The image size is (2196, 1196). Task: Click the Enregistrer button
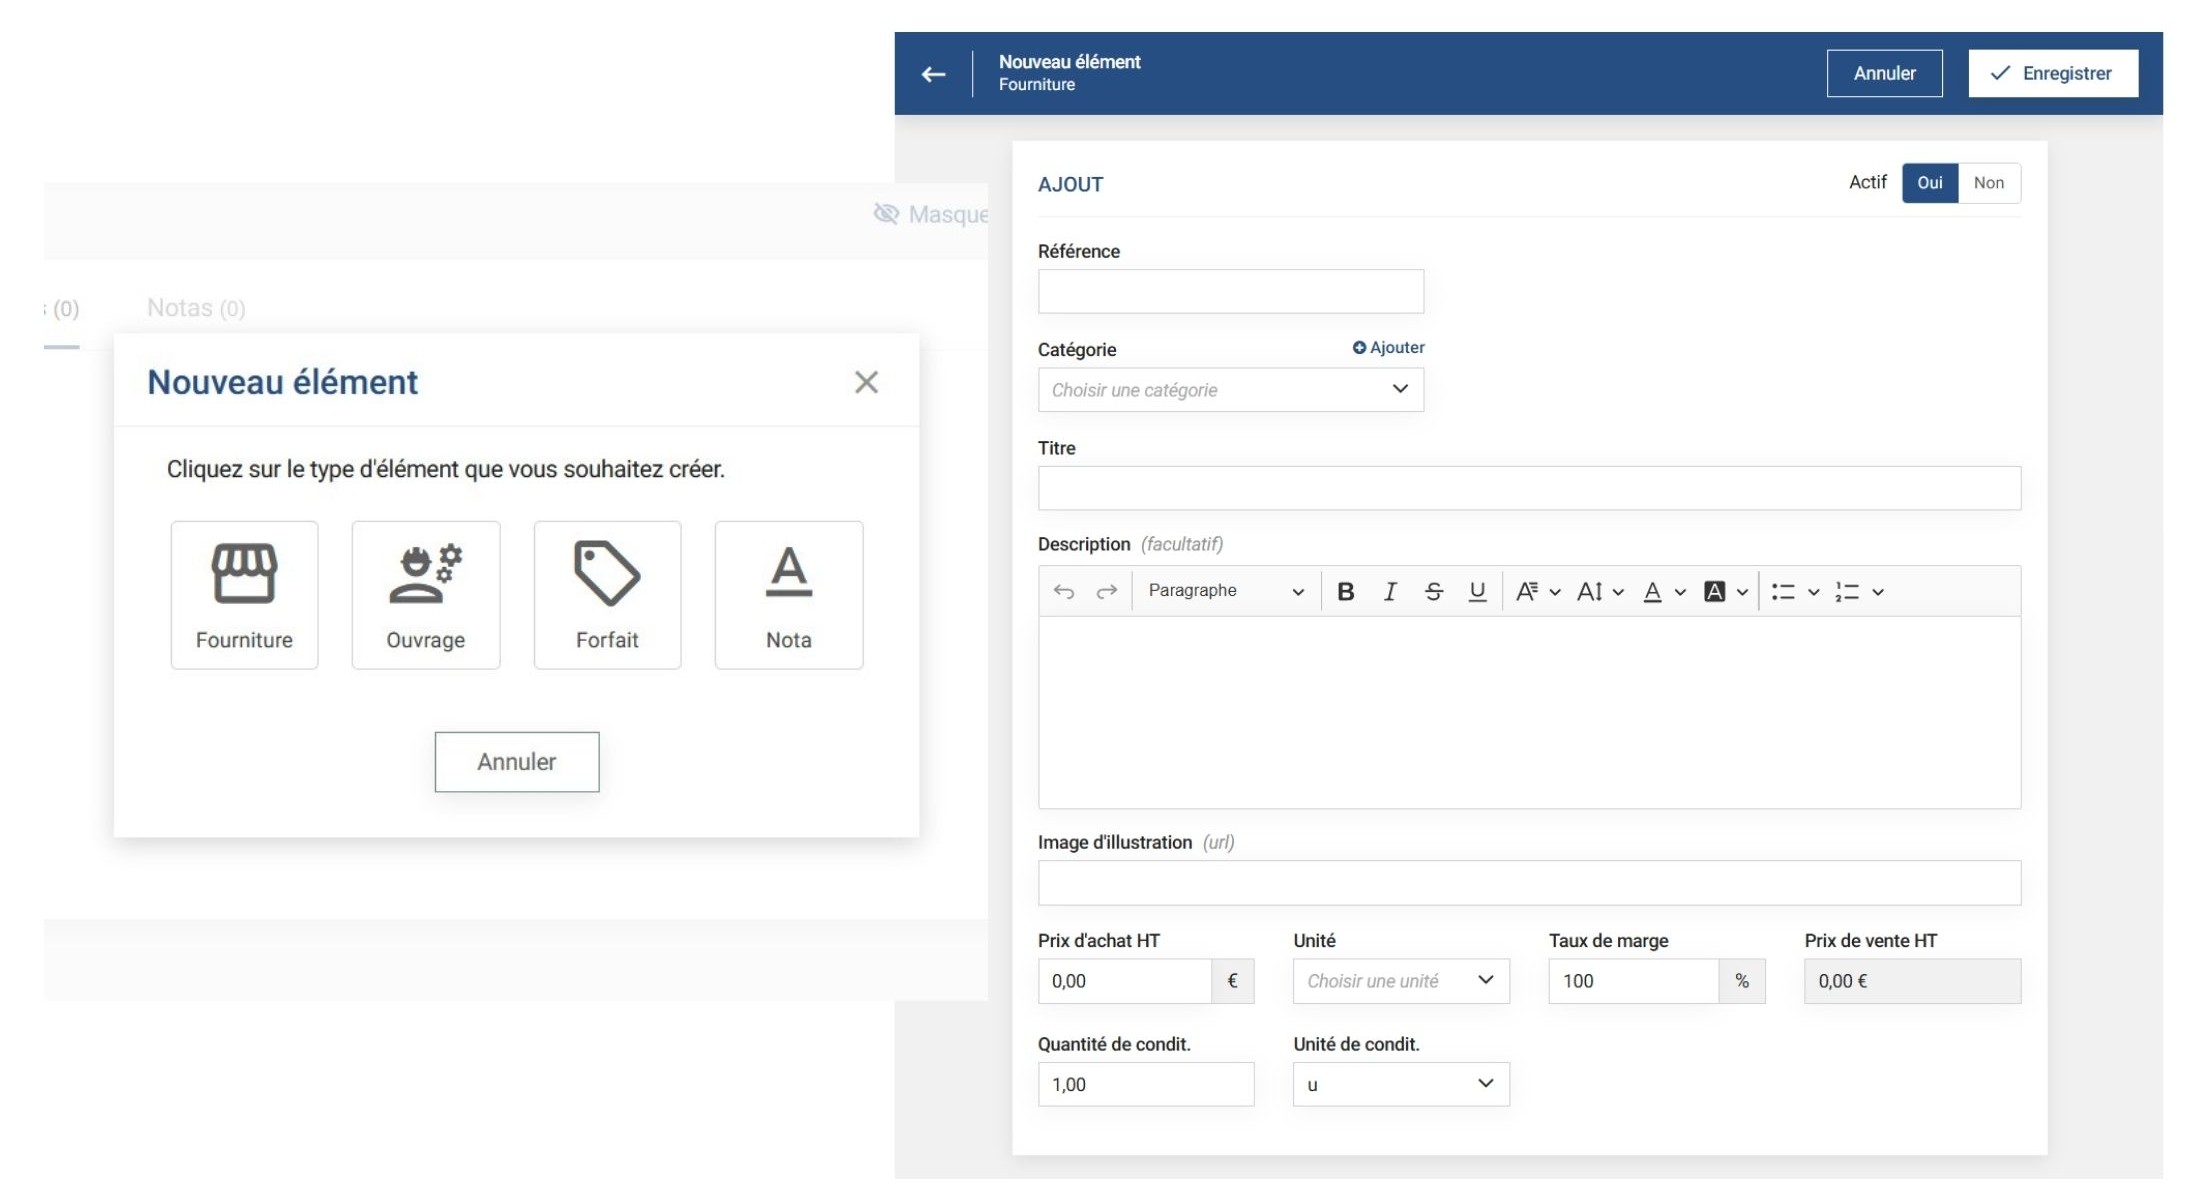(x=2052, y=74)
